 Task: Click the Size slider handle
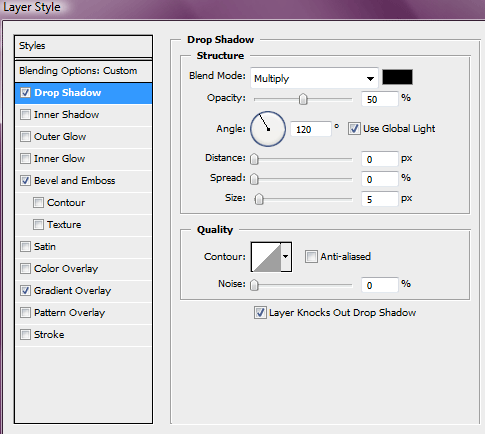click(259, 199)
